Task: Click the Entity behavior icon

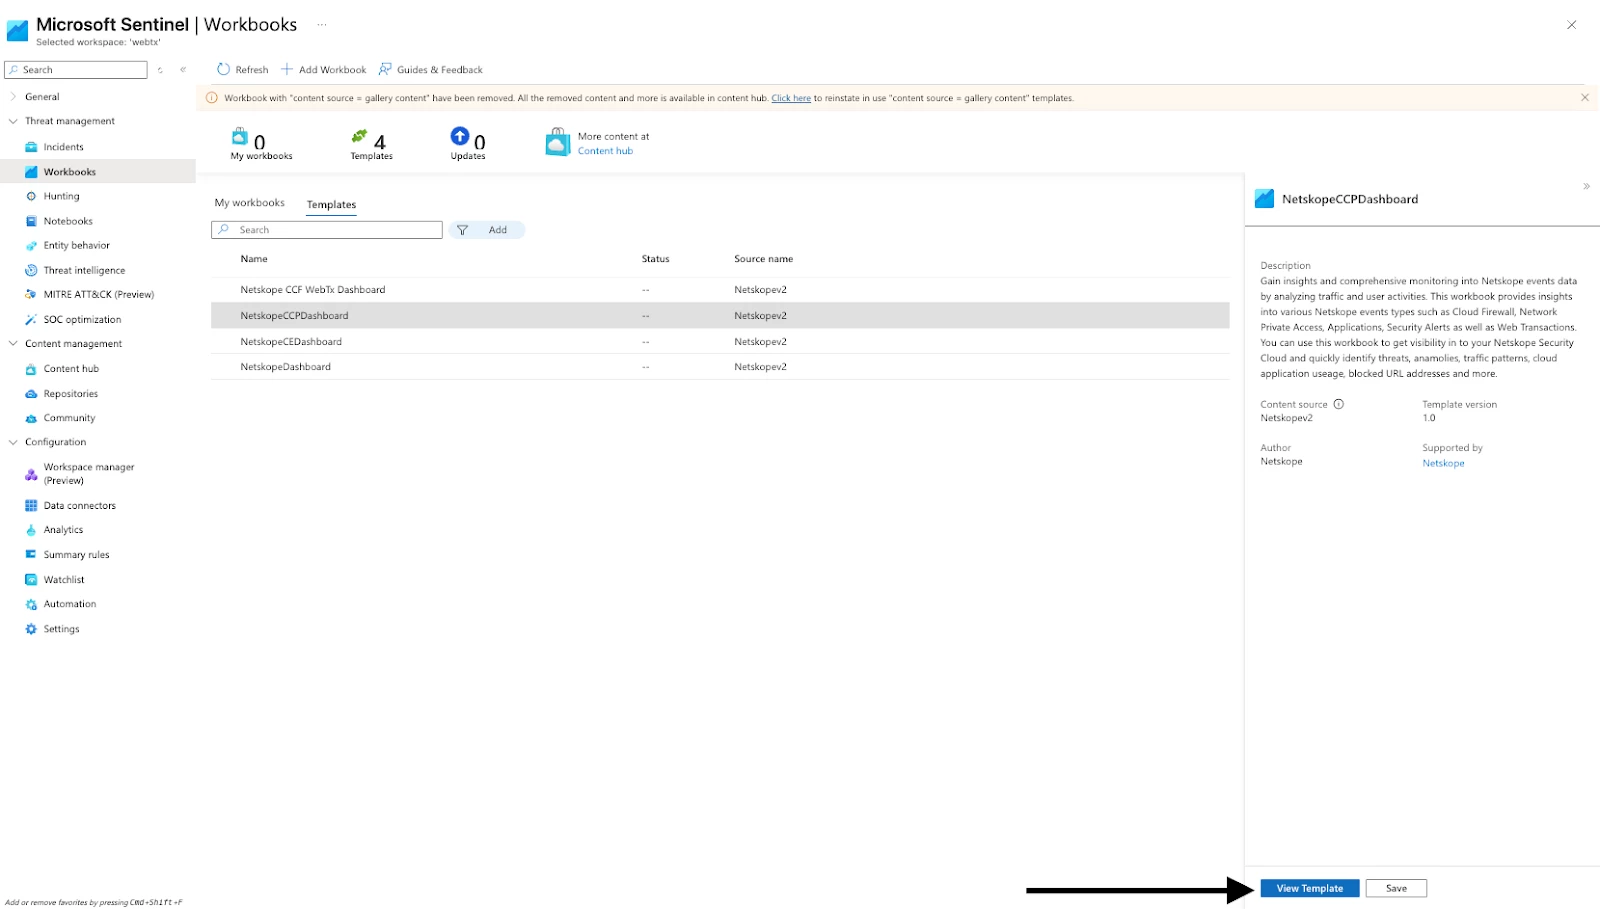Action: pyautogui.click(x=31, y=245)
